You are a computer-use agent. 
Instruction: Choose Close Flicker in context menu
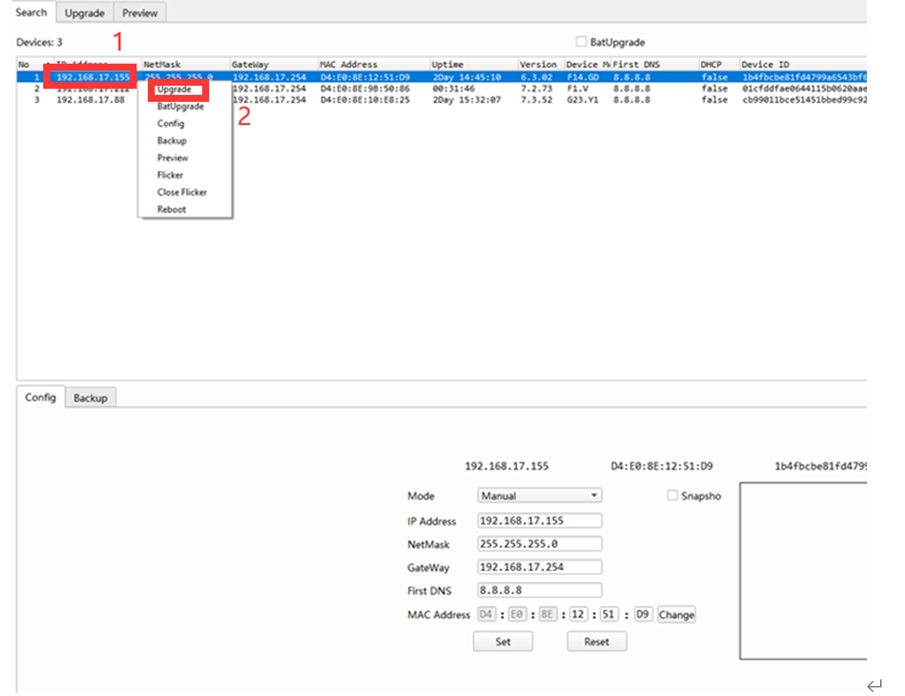[182, 192]
